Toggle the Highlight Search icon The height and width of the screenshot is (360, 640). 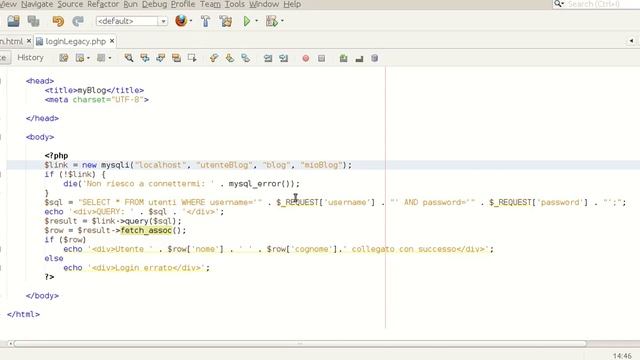(176, 58)
